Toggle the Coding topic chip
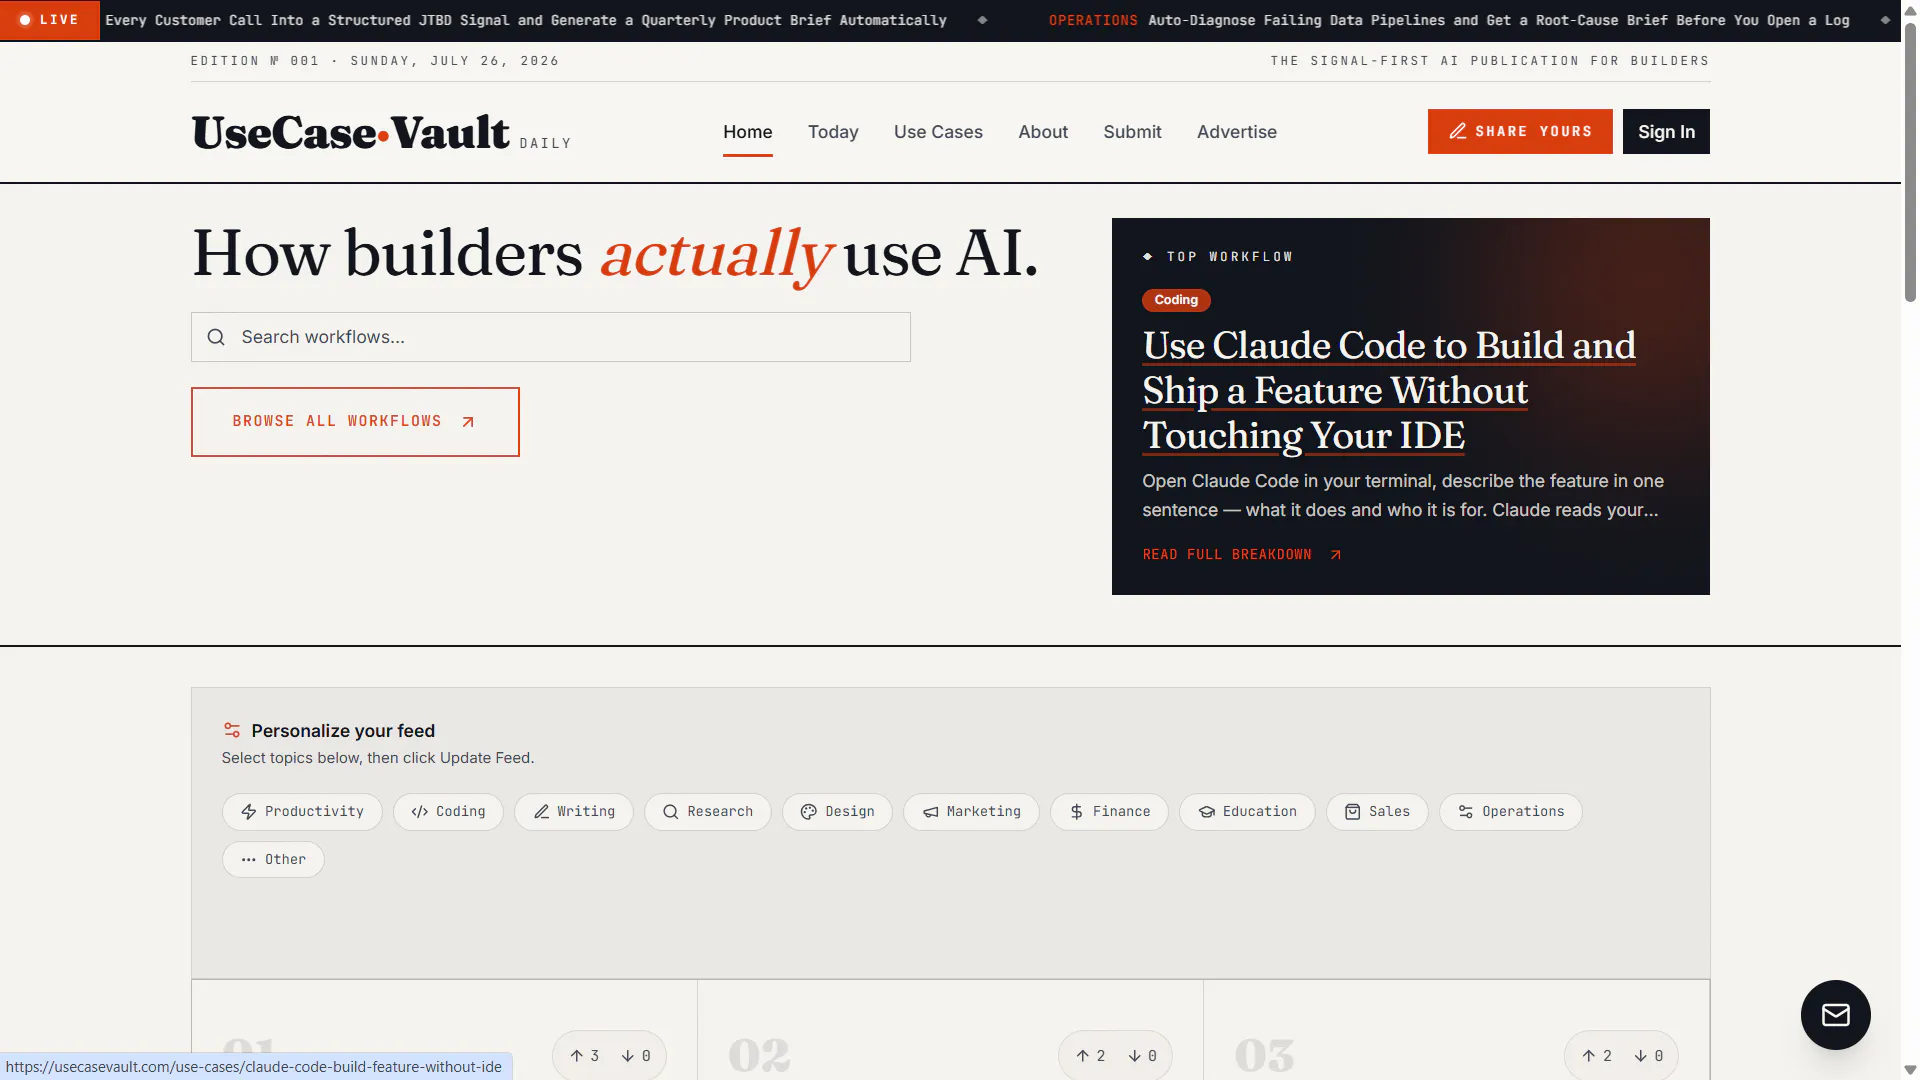The height and width of the screenshot is (1080, 1920). point(448,812)
